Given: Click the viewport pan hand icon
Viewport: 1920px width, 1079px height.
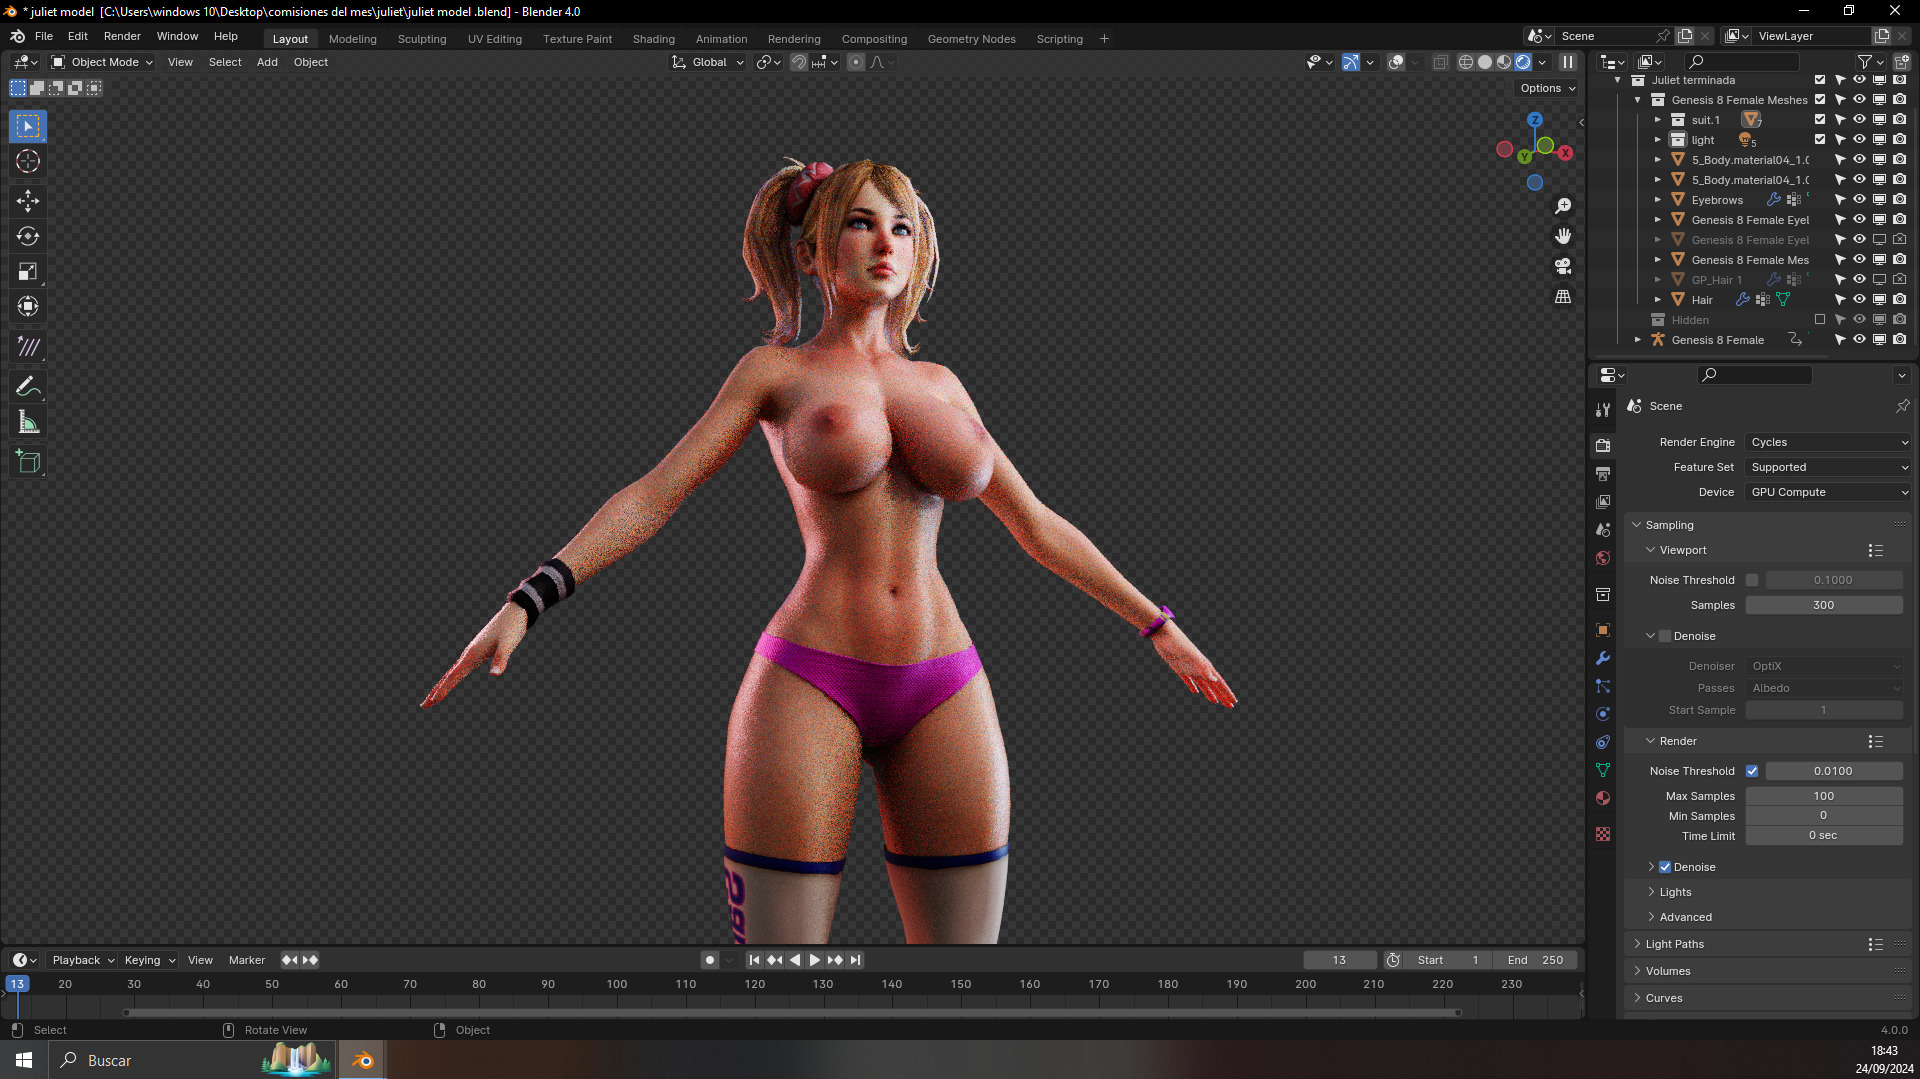Looking at the screenshot, I should (x=1563, y=236).
